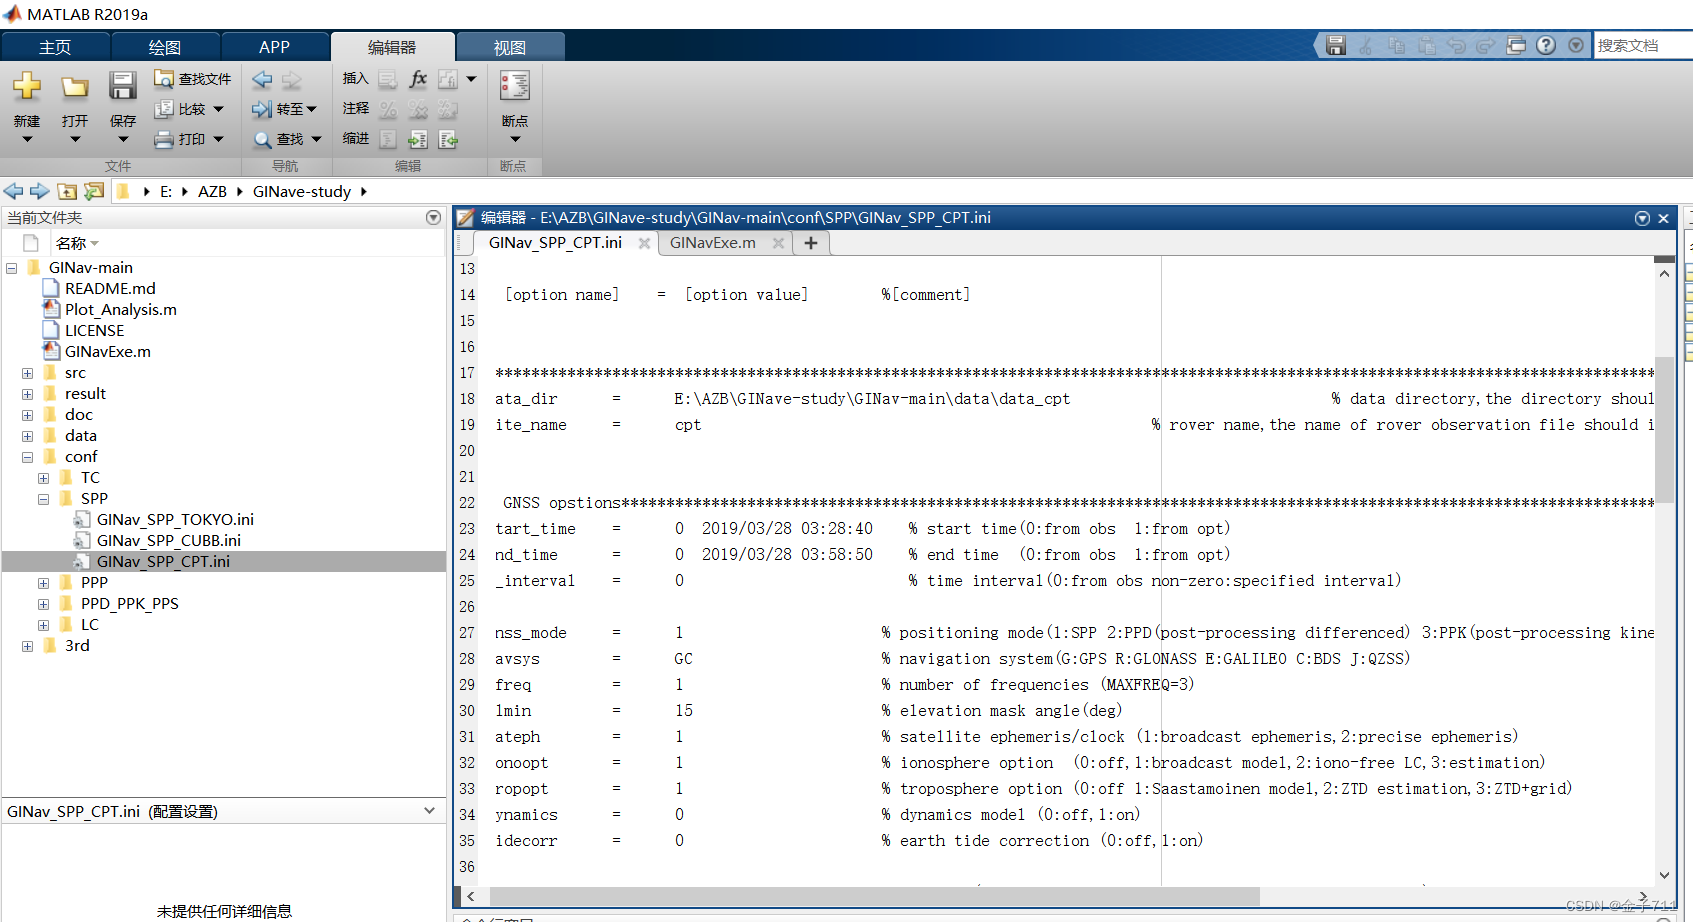
Task: Click the E: drive in address path
Action: [x=166, y=191]
